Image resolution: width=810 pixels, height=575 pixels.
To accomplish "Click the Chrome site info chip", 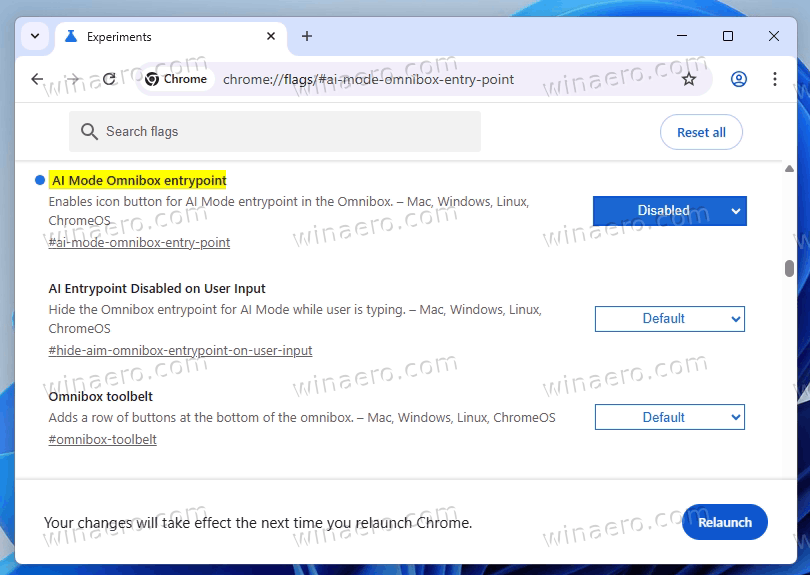I will tap(177, 79).
